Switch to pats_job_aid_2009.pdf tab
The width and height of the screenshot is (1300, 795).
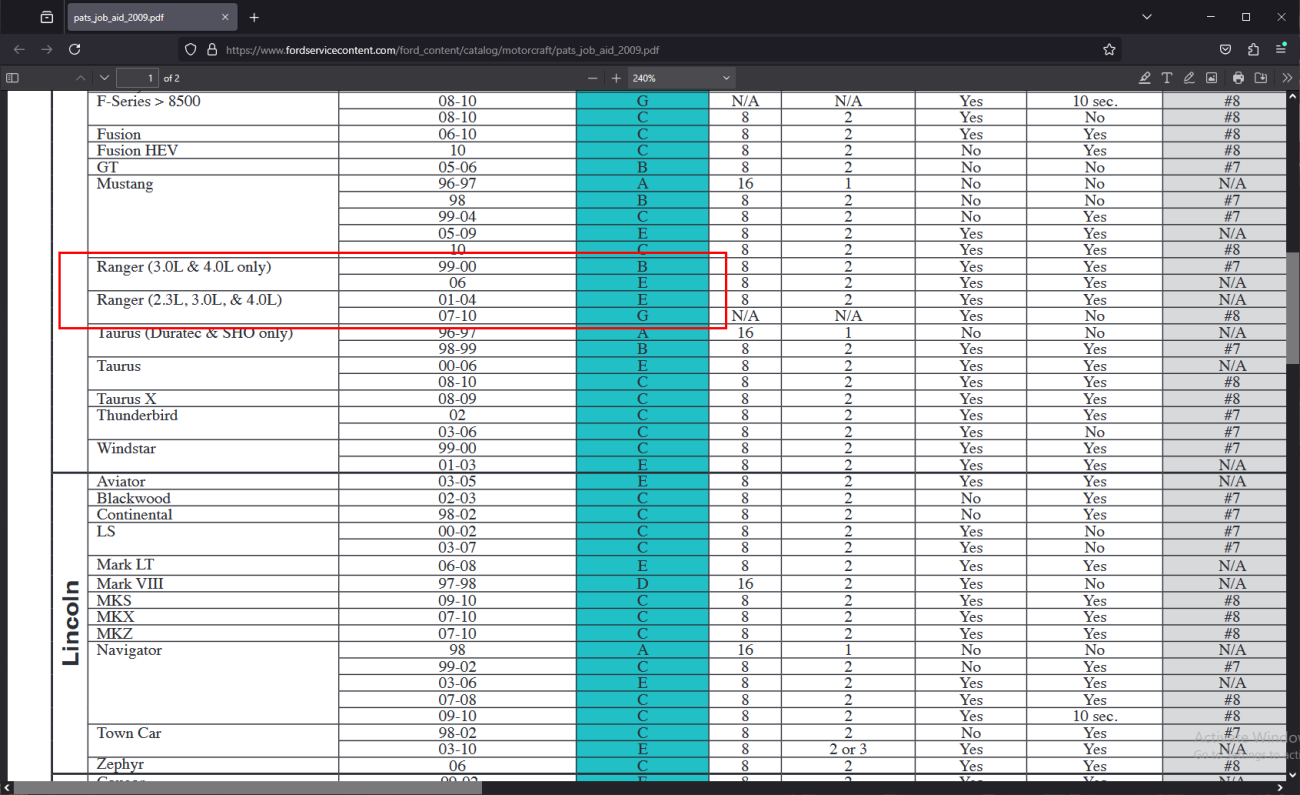pyautogui.click(x=152, y=17)
